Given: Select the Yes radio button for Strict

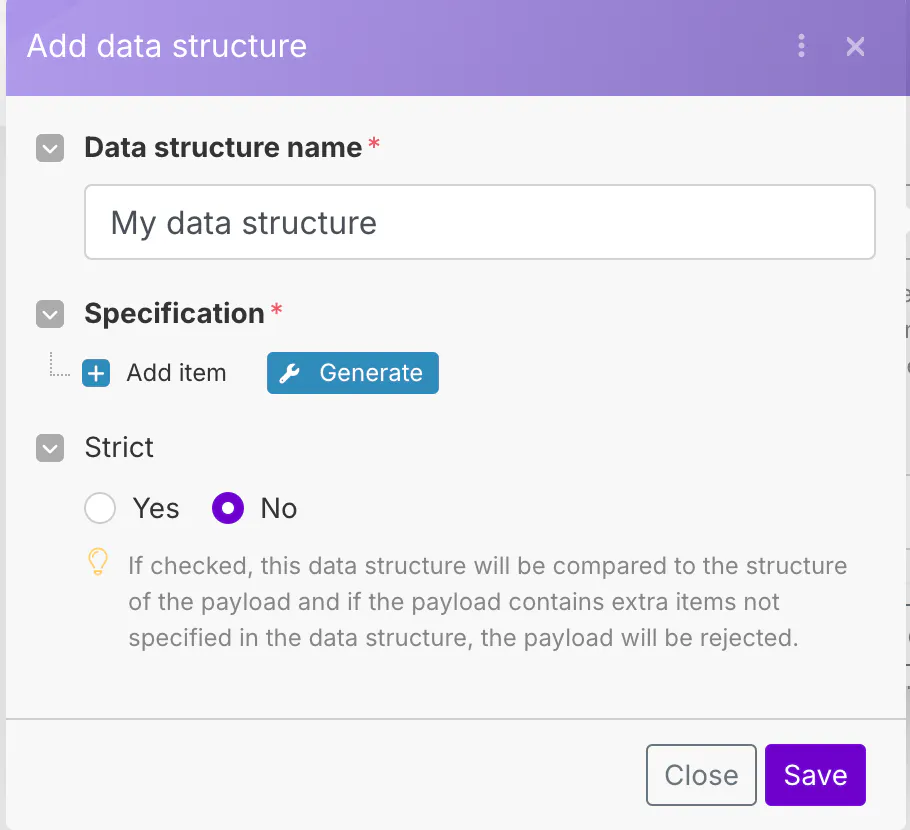Looking at the screenshot, I should pos(100,509).
